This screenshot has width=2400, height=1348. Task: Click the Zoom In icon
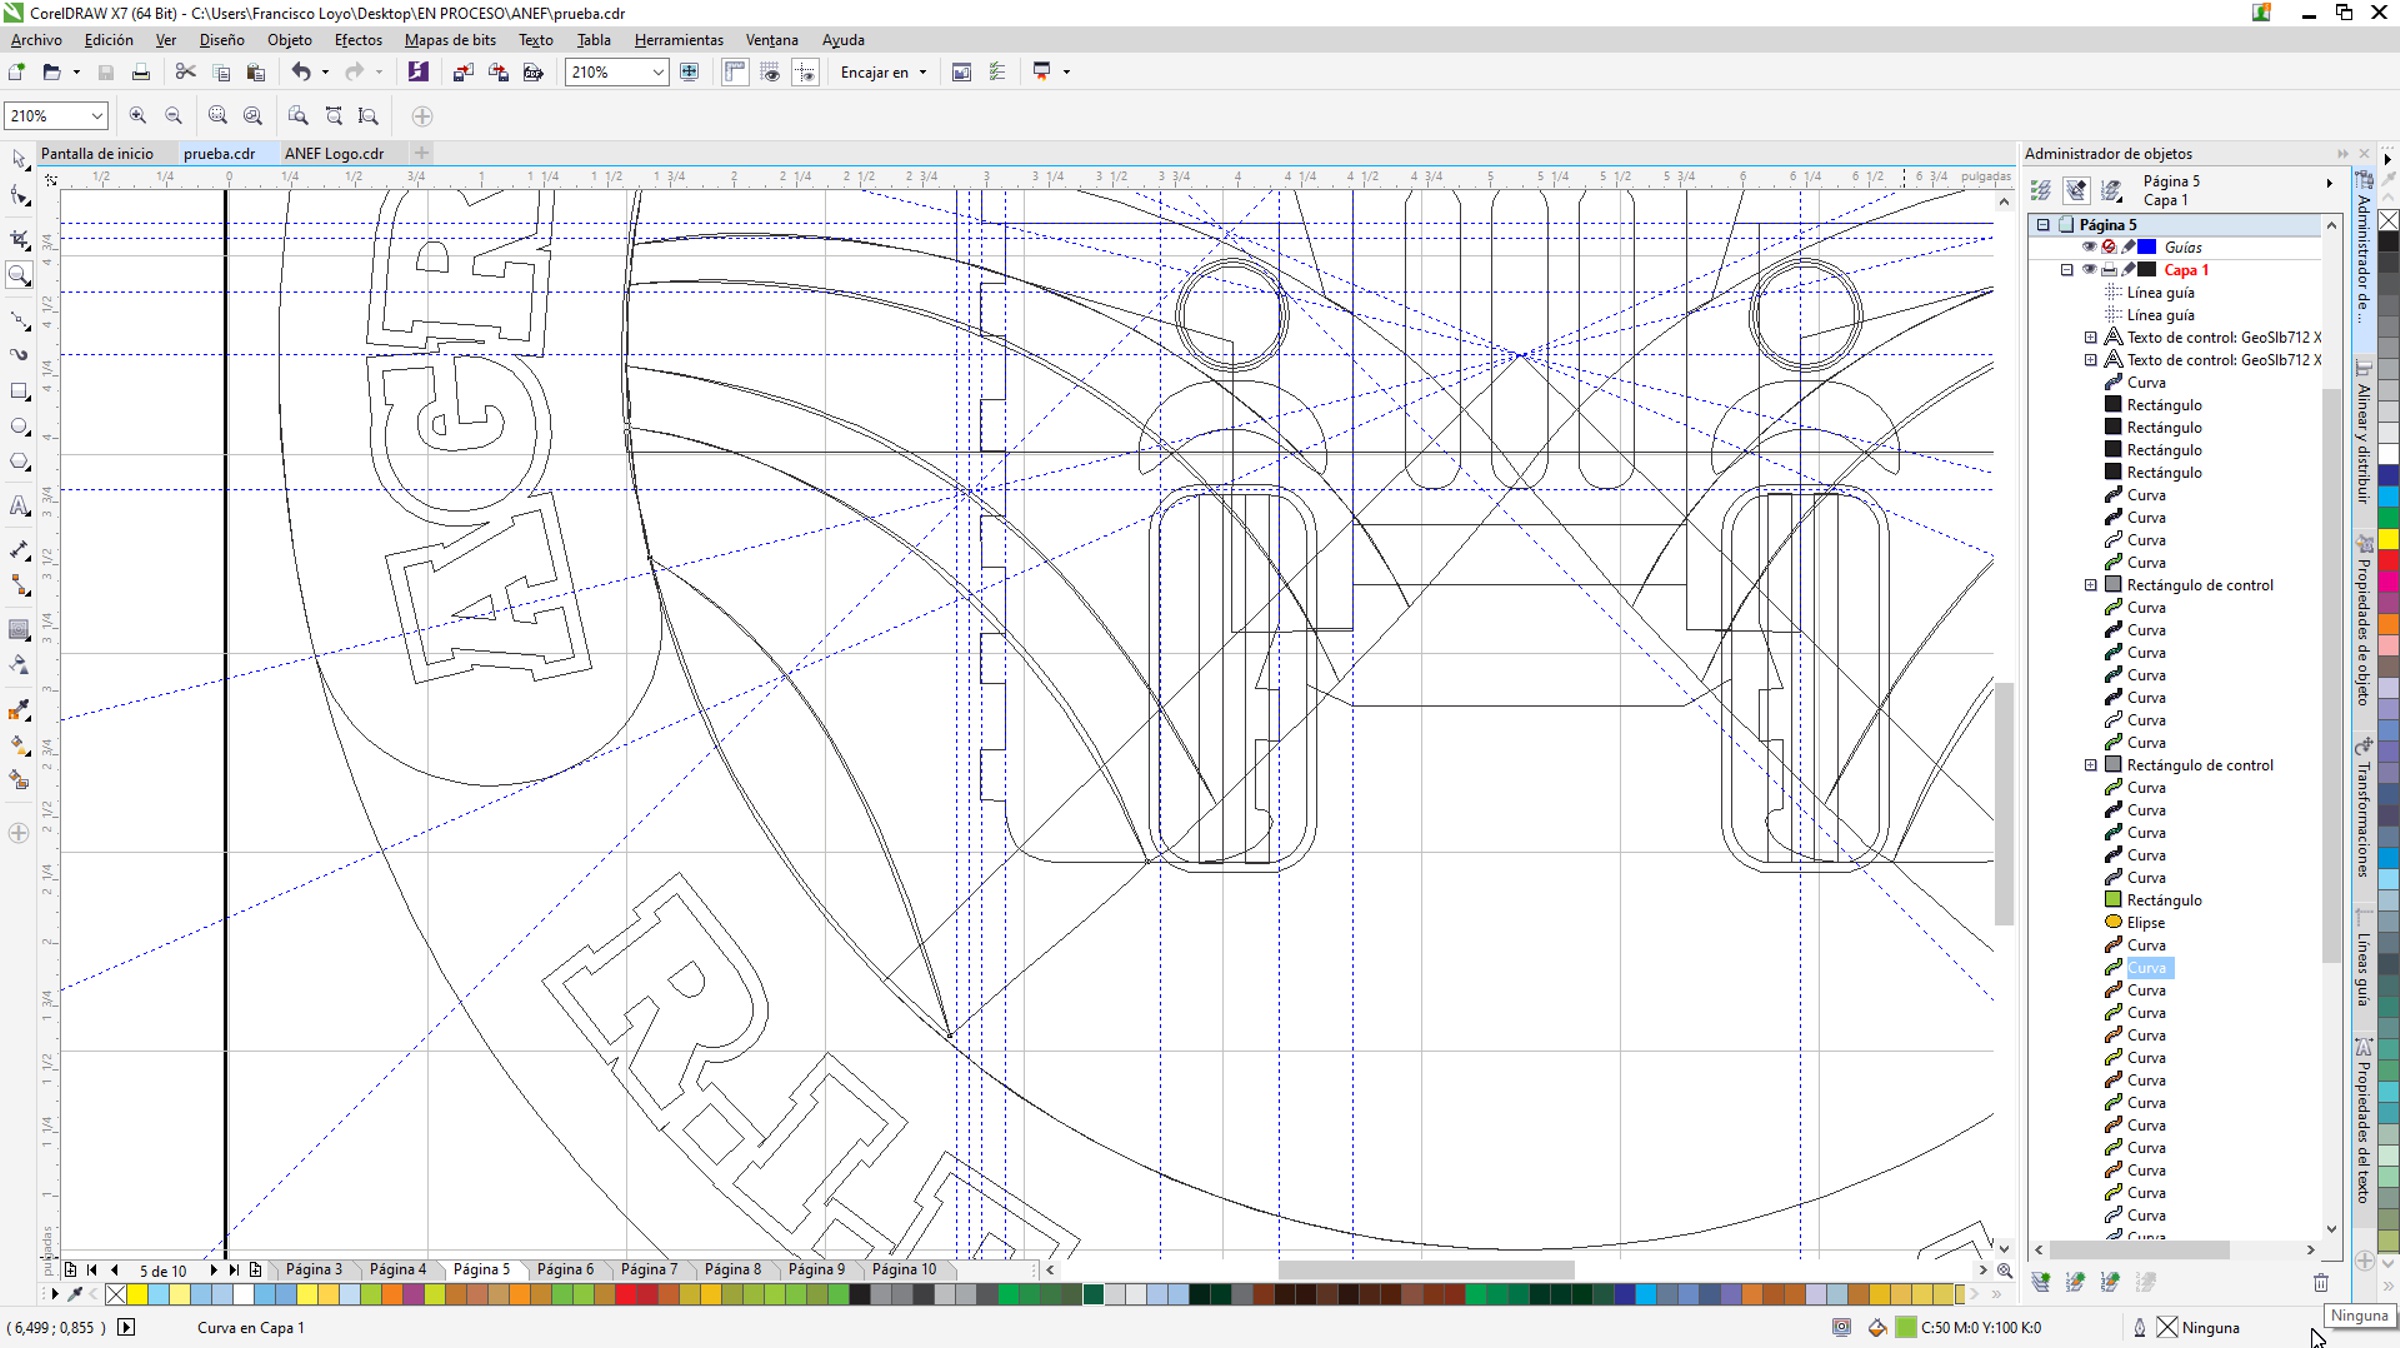click(x=138, y=116)
